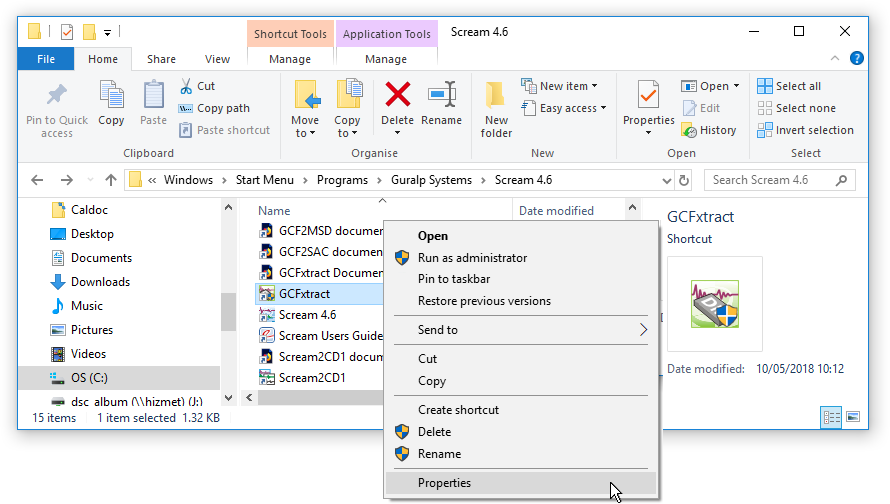Select Downloads in the navigation pane
The image size is (890, 504).
click(x=90, y=282)
